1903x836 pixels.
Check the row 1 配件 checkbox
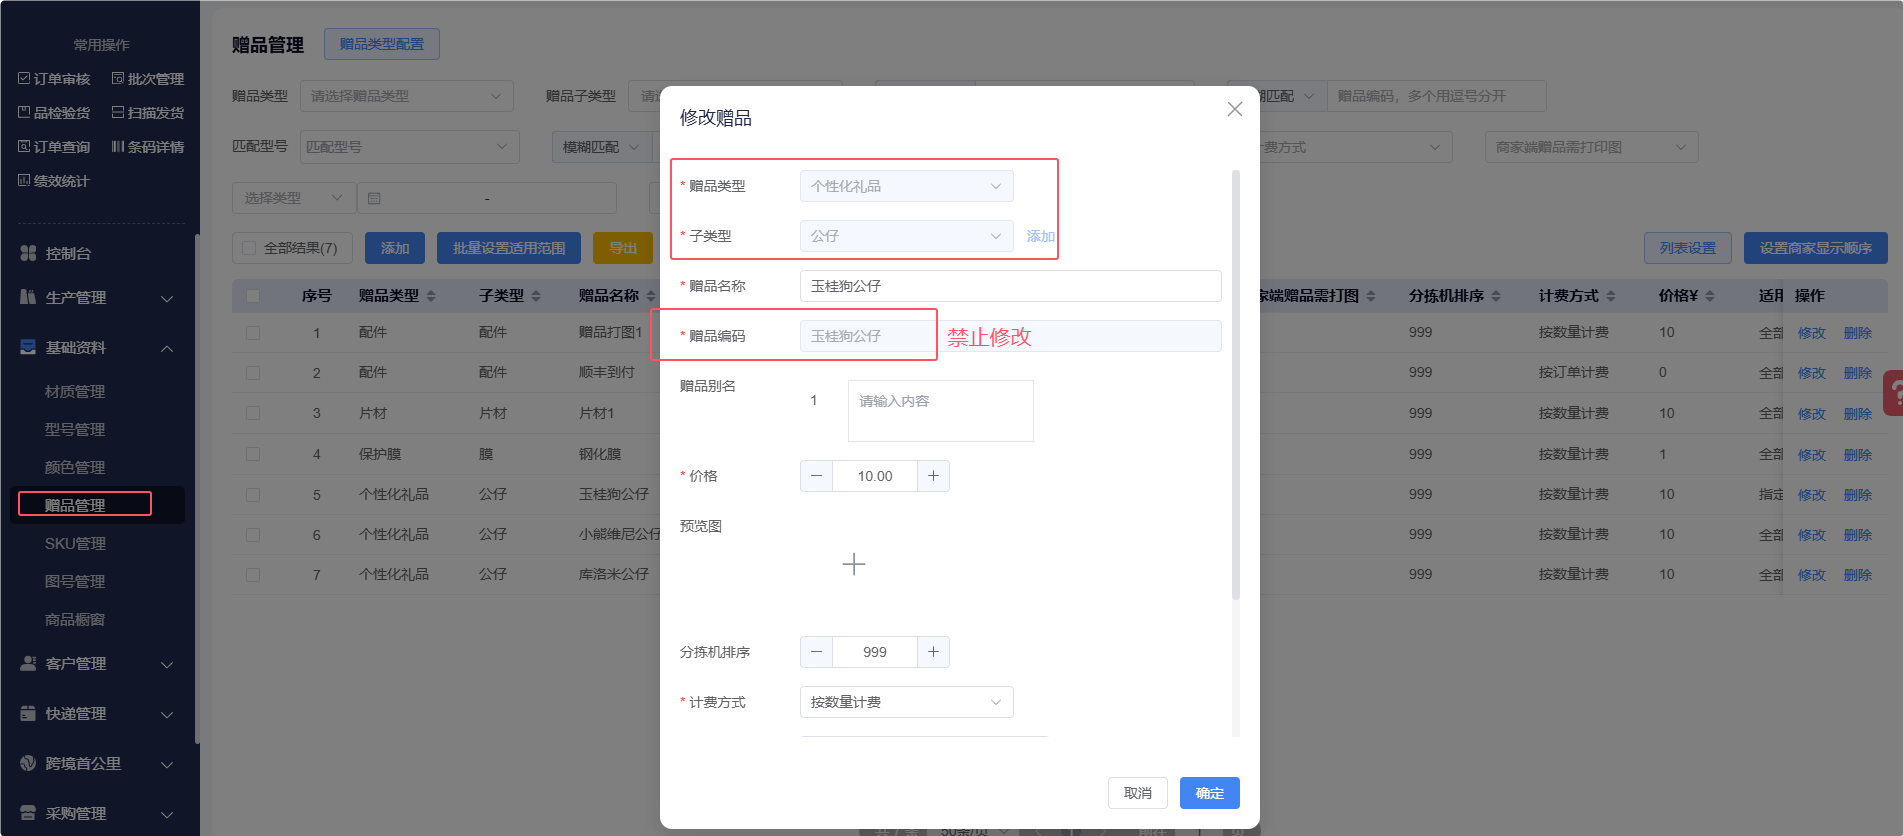point(253,333)
